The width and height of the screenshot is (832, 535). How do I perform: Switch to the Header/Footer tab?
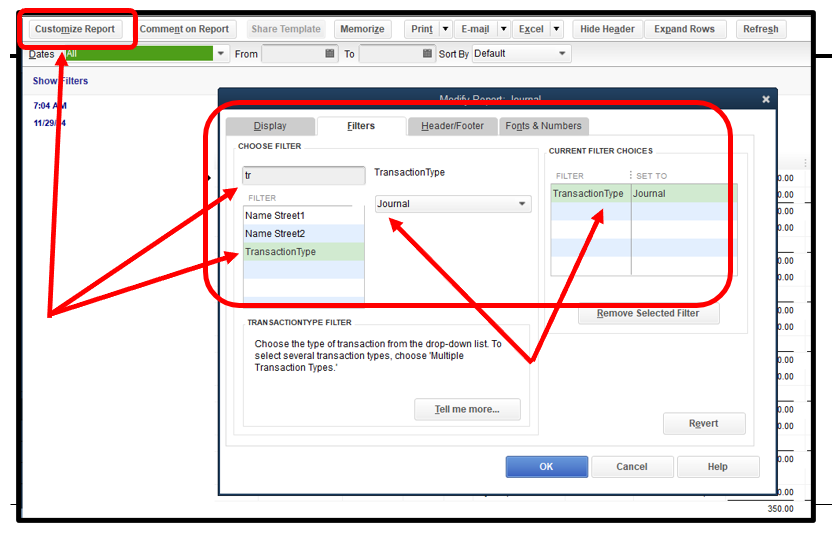[453, 126]
